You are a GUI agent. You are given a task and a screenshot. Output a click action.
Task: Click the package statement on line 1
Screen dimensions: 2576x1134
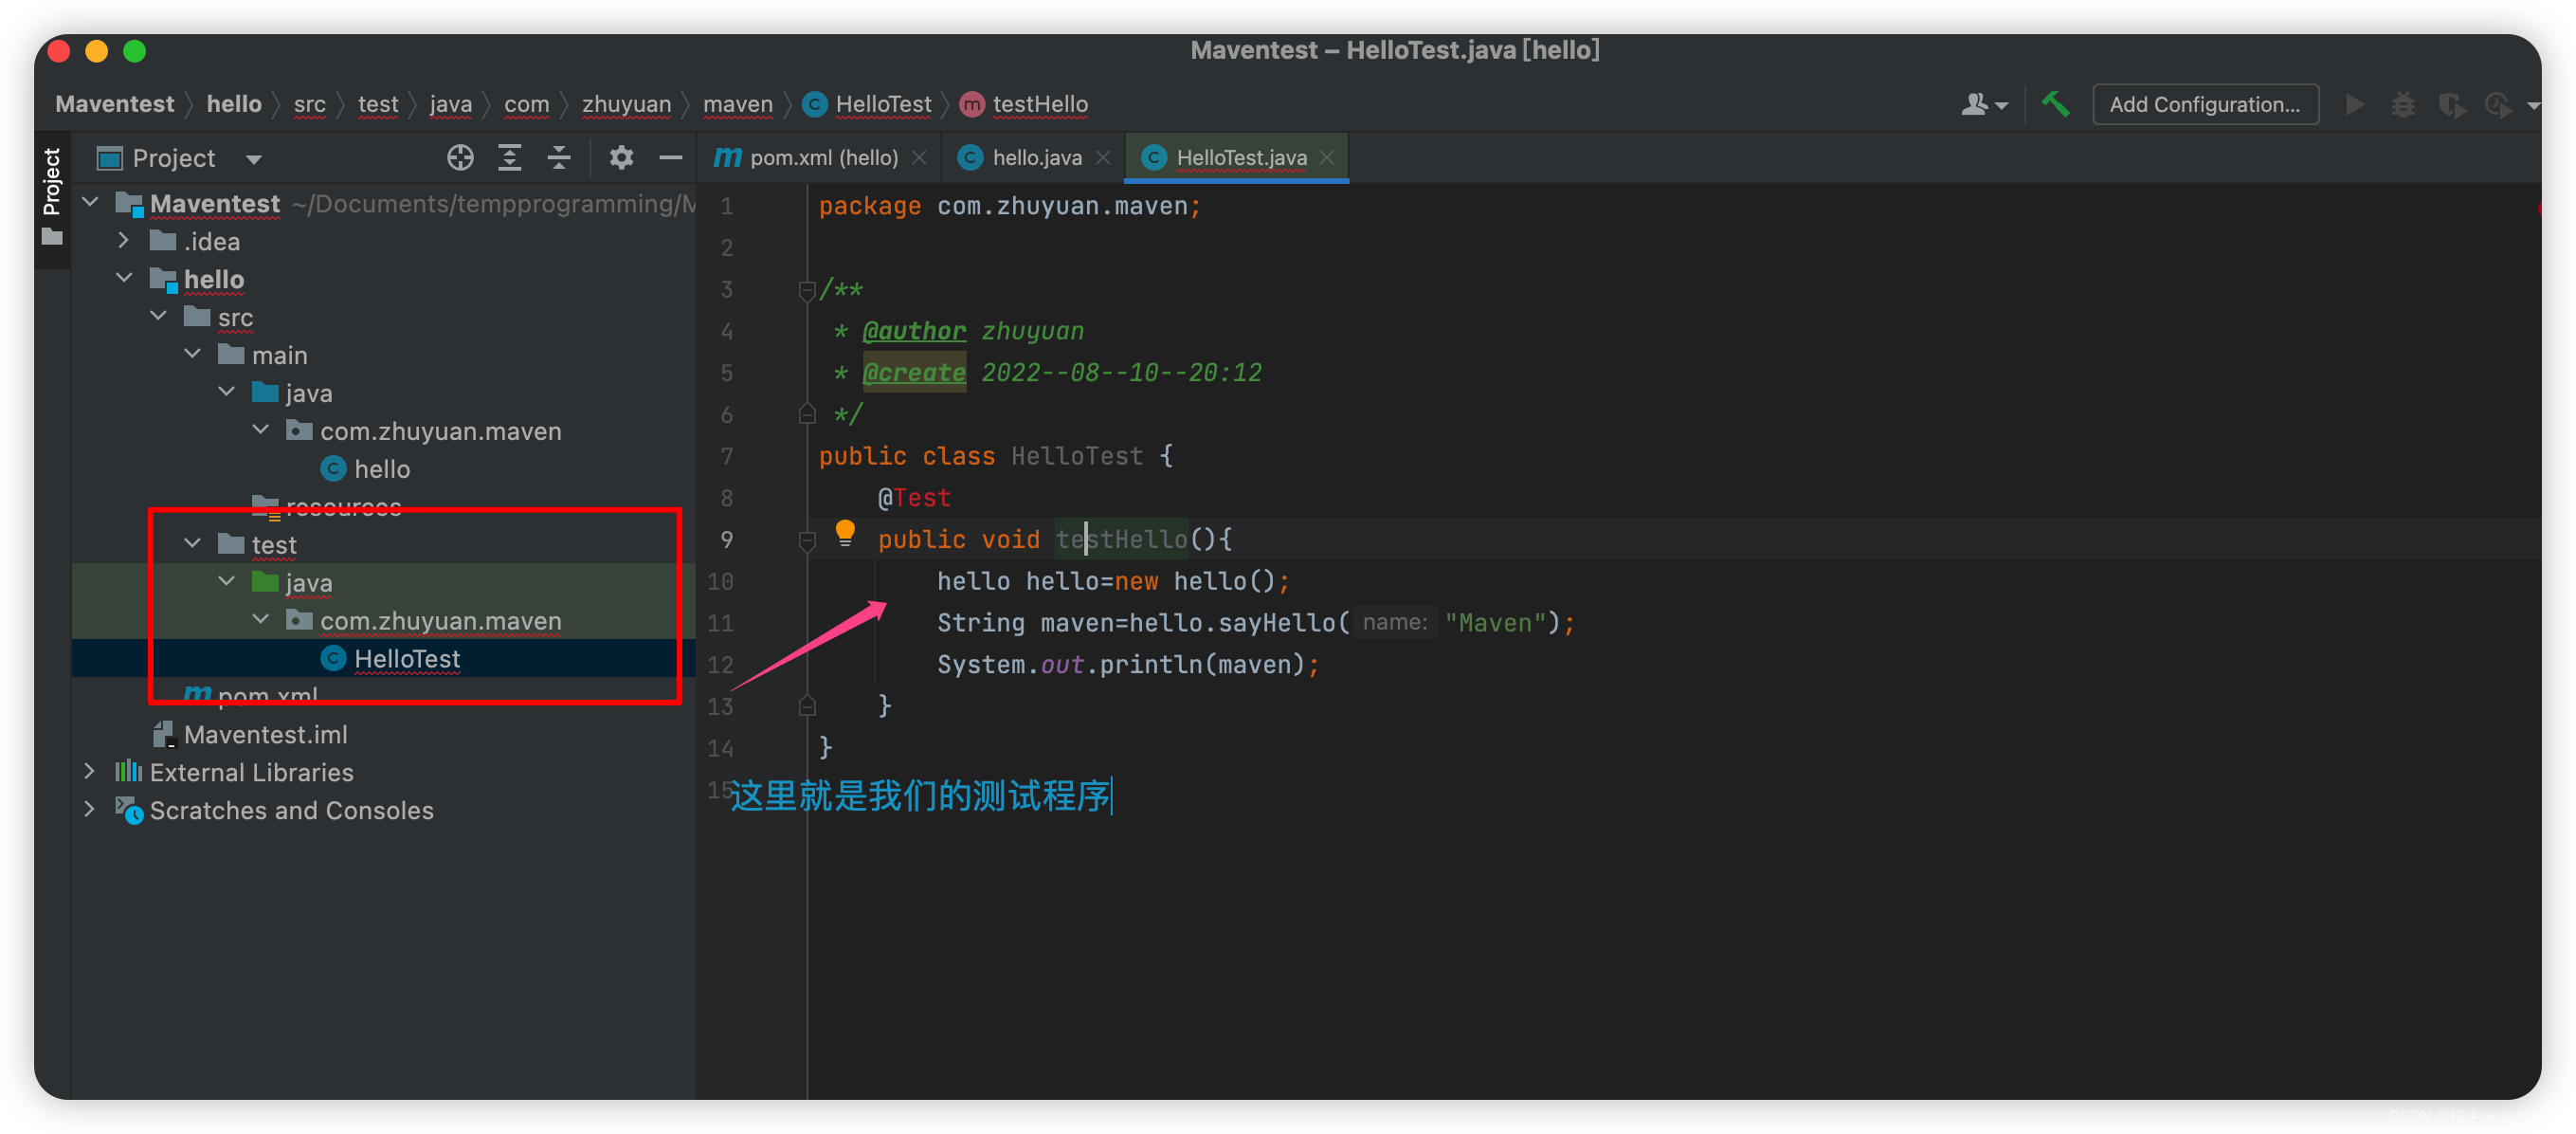point(1009,206)
